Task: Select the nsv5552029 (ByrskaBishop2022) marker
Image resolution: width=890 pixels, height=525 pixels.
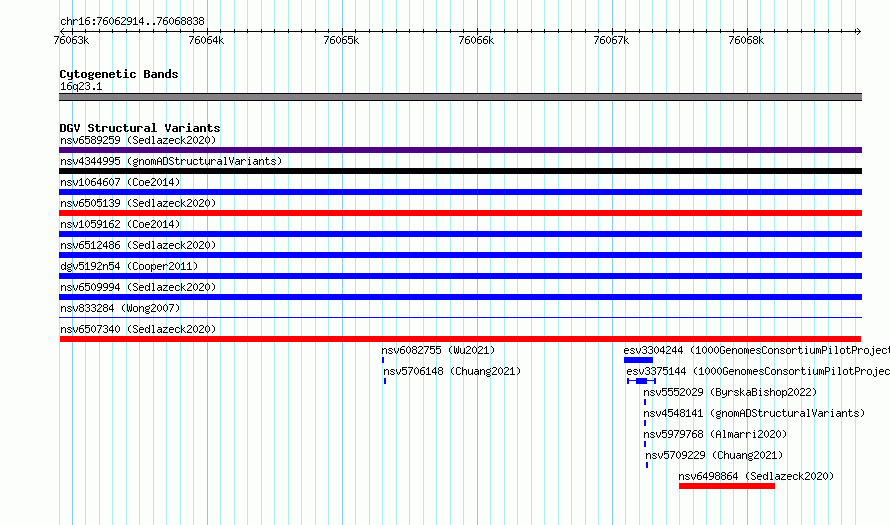Action: pos(645,402)
